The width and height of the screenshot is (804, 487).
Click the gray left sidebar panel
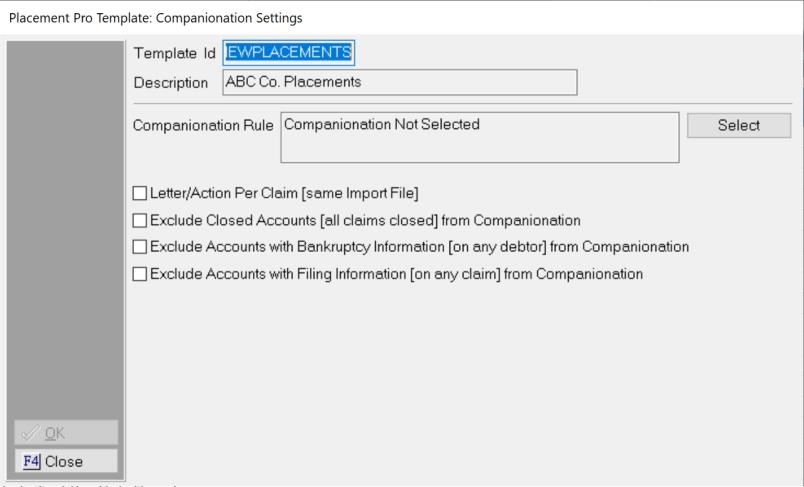(x=65, y=230)
